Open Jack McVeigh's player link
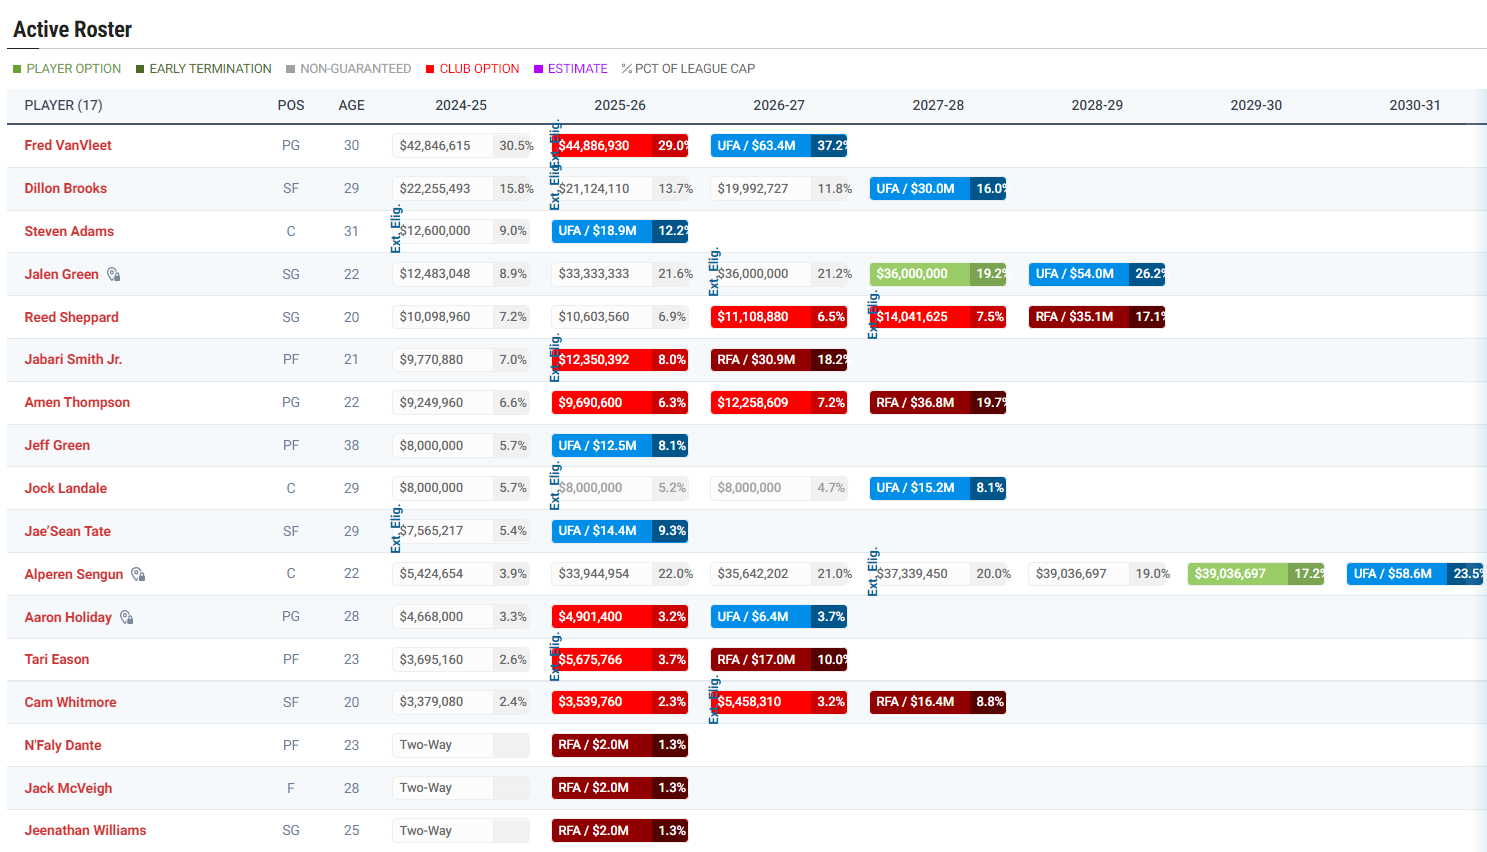The height and width of the screenshot is (852, 1487). click(x=68, y=788)
